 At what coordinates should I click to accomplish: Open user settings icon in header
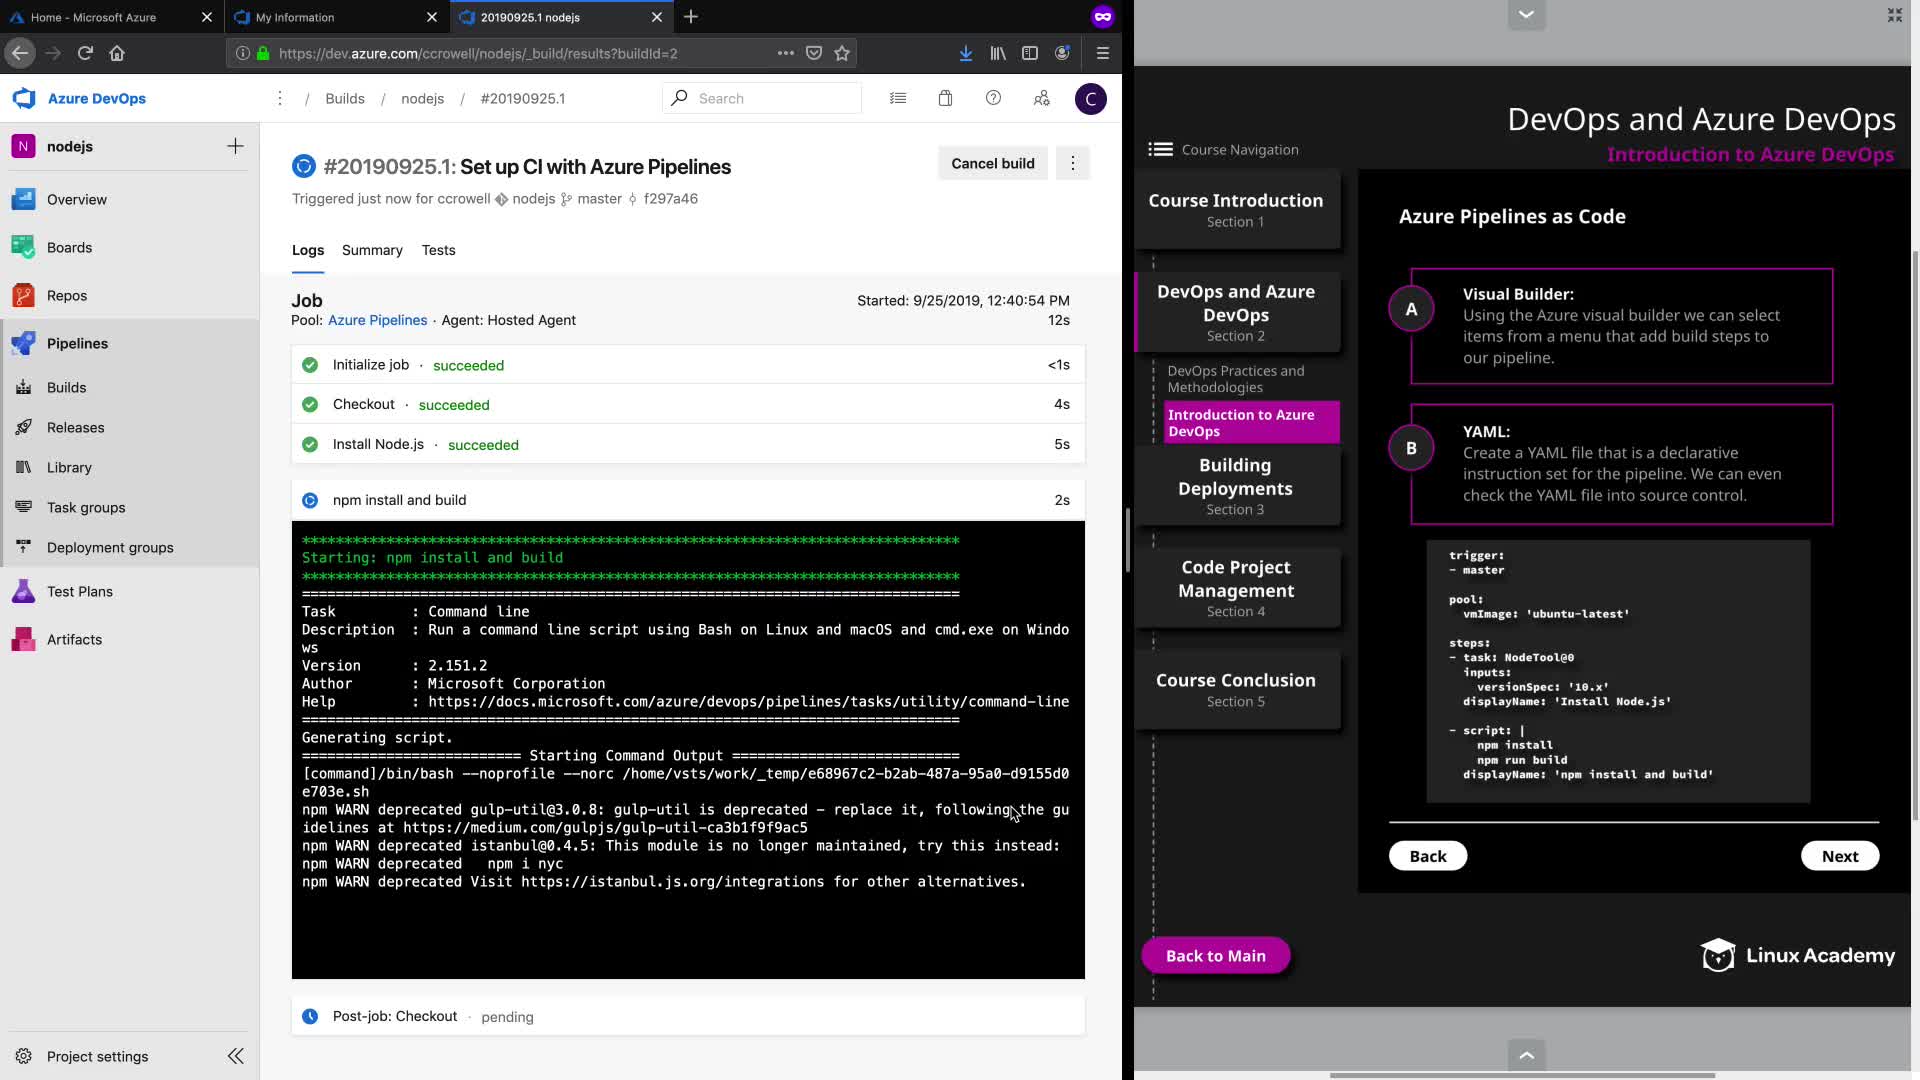pos(1041,98)
